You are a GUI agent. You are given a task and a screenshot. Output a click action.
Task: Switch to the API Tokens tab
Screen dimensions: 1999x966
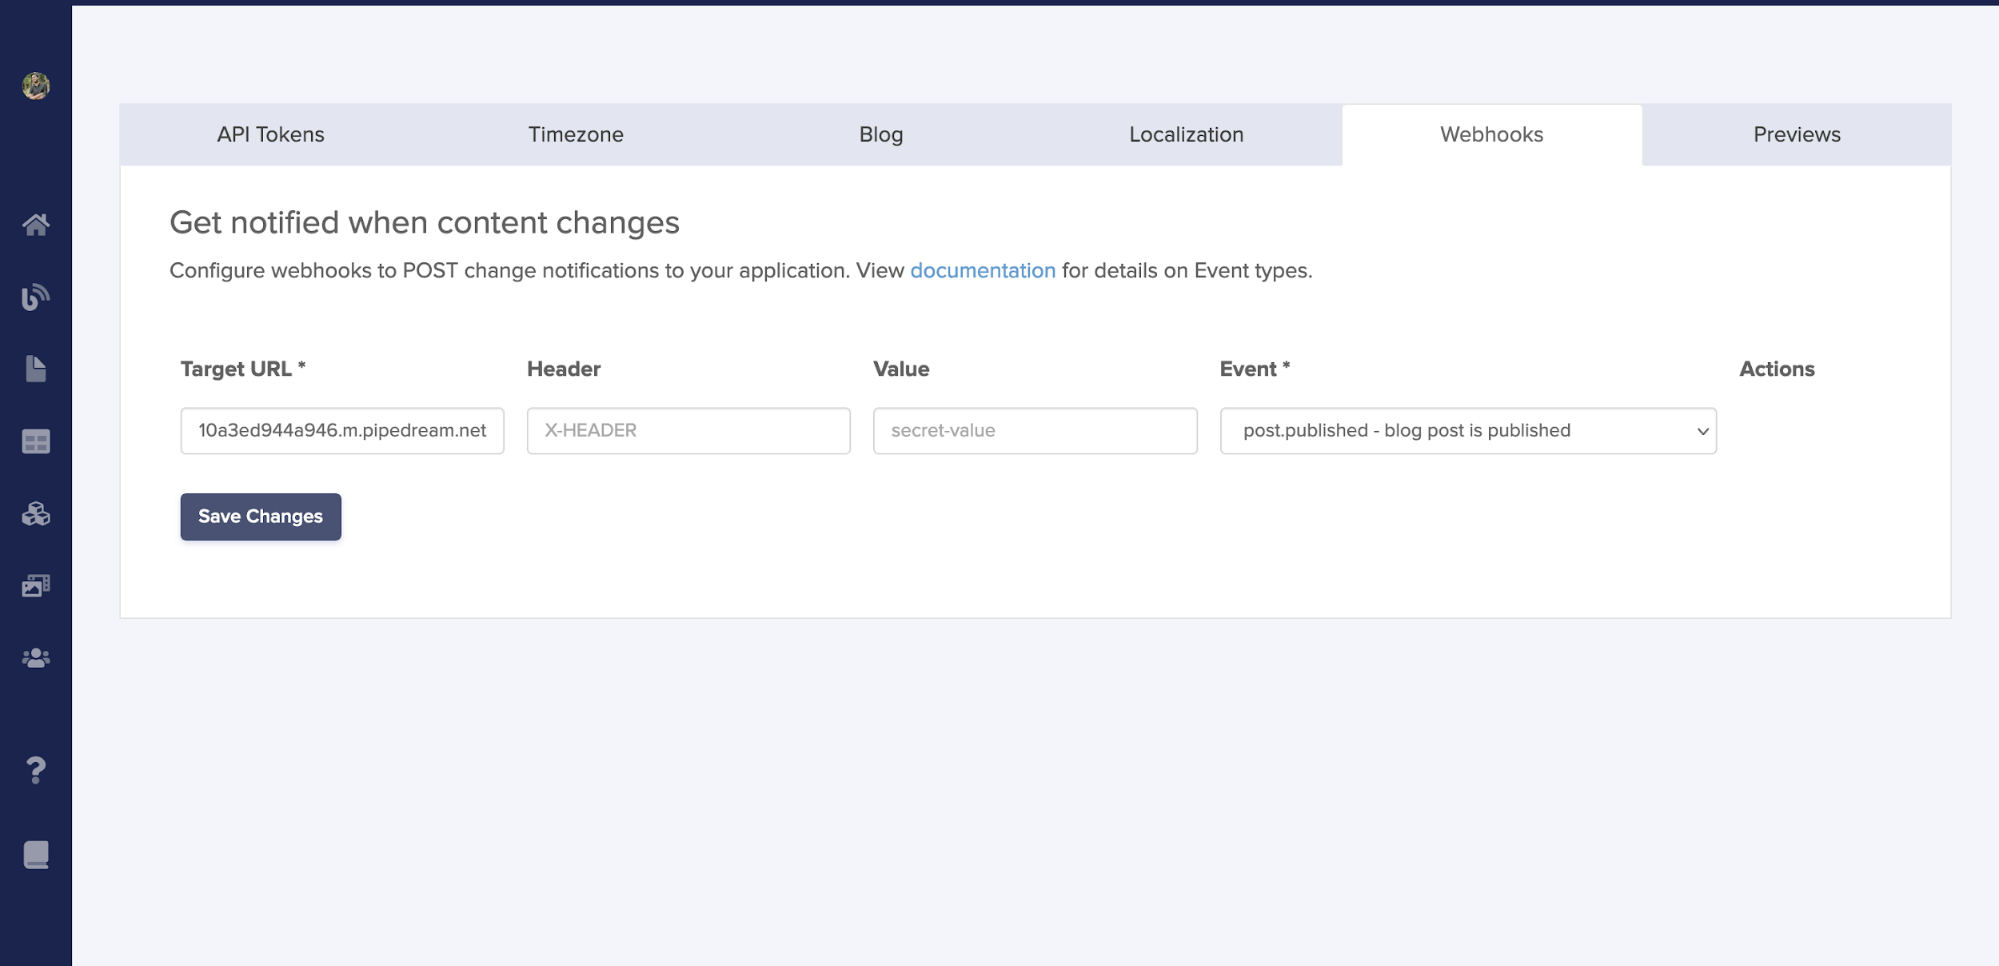[x=271, y=135]
